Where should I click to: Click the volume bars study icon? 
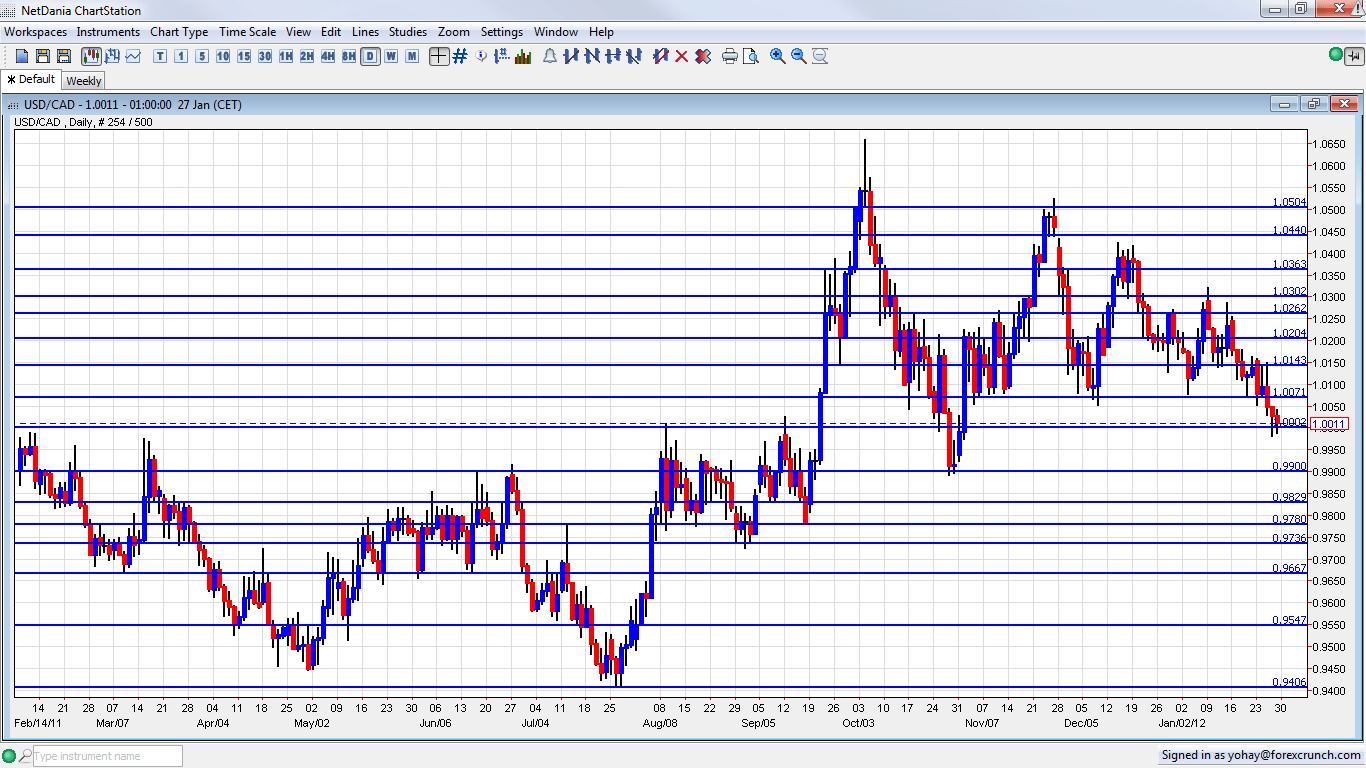pyautogui.click(x=523, y=56)
